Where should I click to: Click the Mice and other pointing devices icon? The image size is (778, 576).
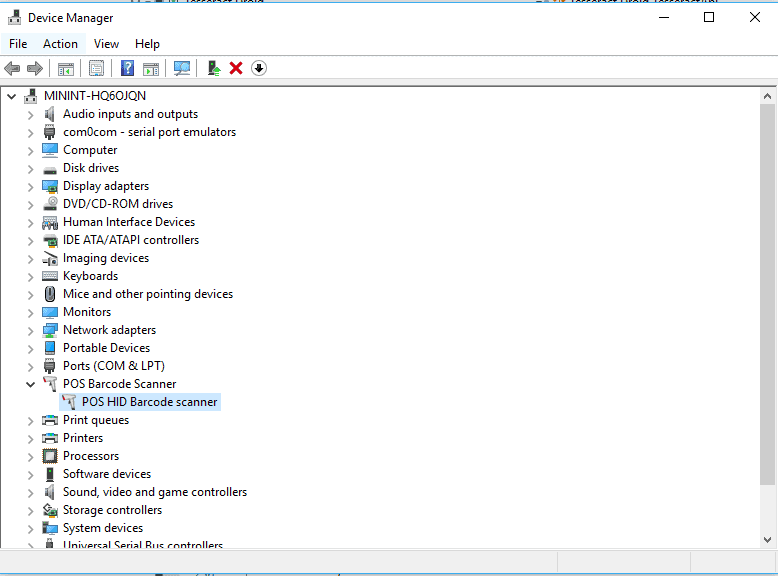point(50,294)
